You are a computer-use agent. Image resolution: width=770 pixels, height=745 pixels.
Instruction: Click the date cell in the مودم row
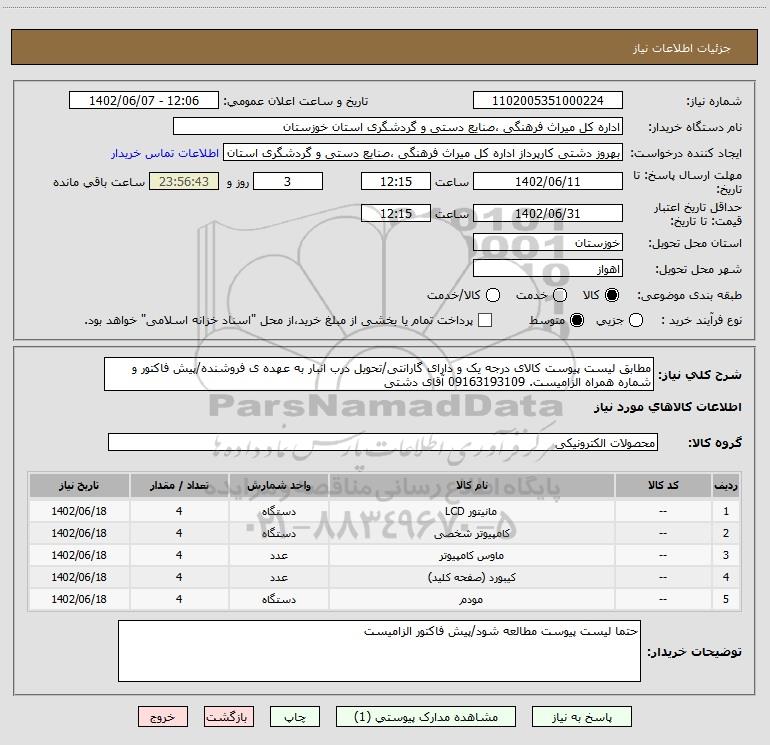[x=79, y=599]
